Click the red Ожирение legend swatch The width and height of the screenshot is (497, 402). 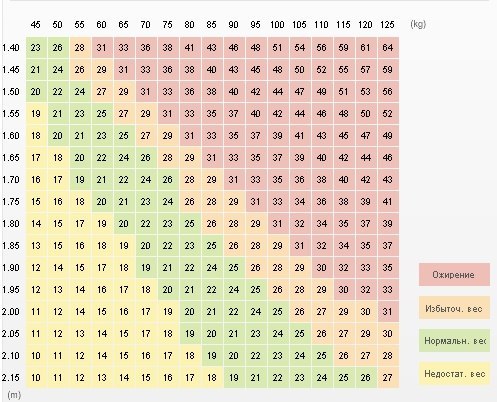click(454, 275)
